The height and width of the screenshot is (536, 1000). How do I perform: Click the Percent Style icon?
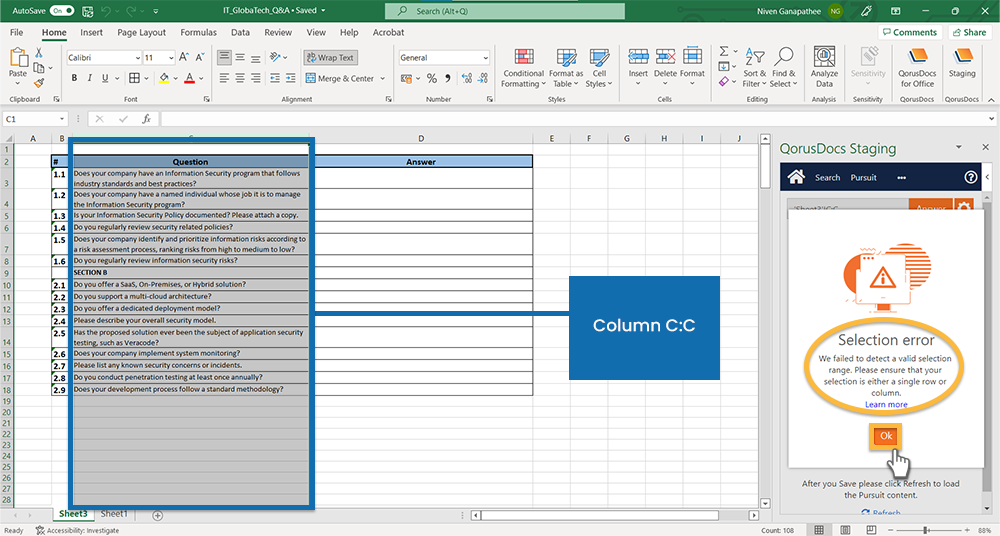point(432,78)
